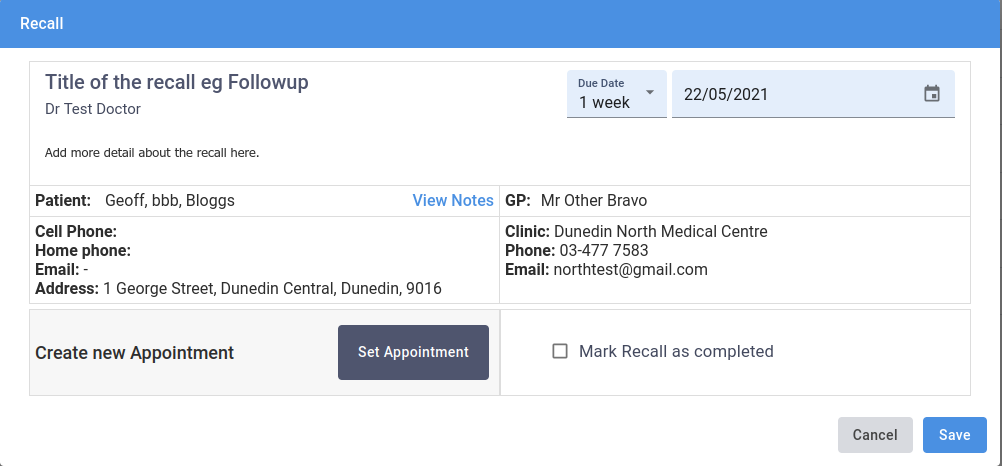Click the 22/05/2021 date field

790,95
